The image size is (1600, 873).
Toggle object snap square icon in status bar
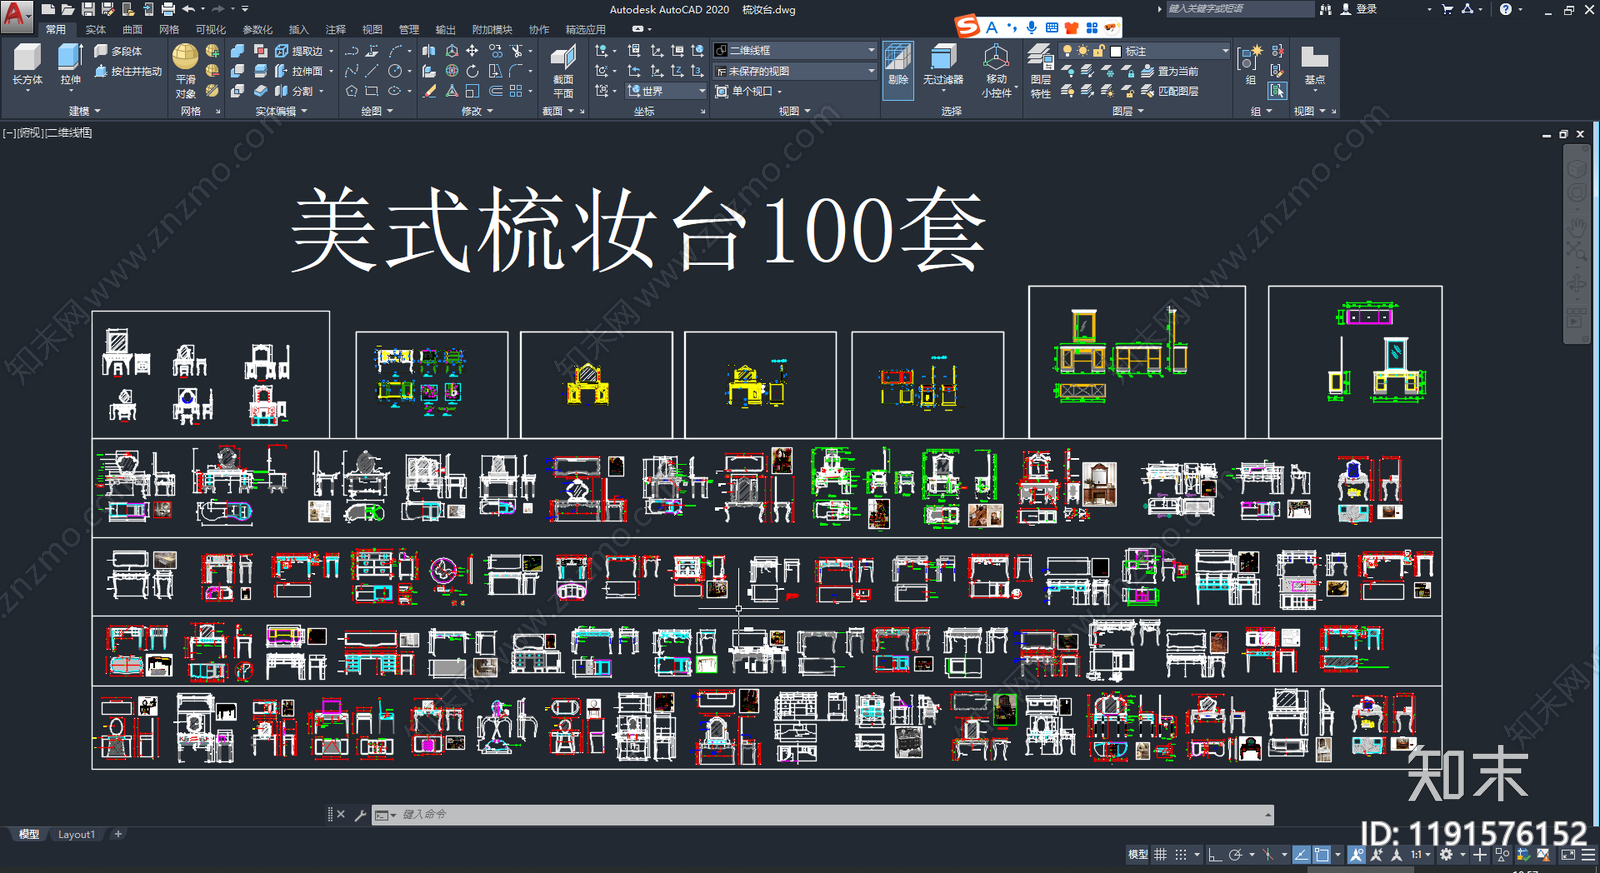[x=1322, y=855]
